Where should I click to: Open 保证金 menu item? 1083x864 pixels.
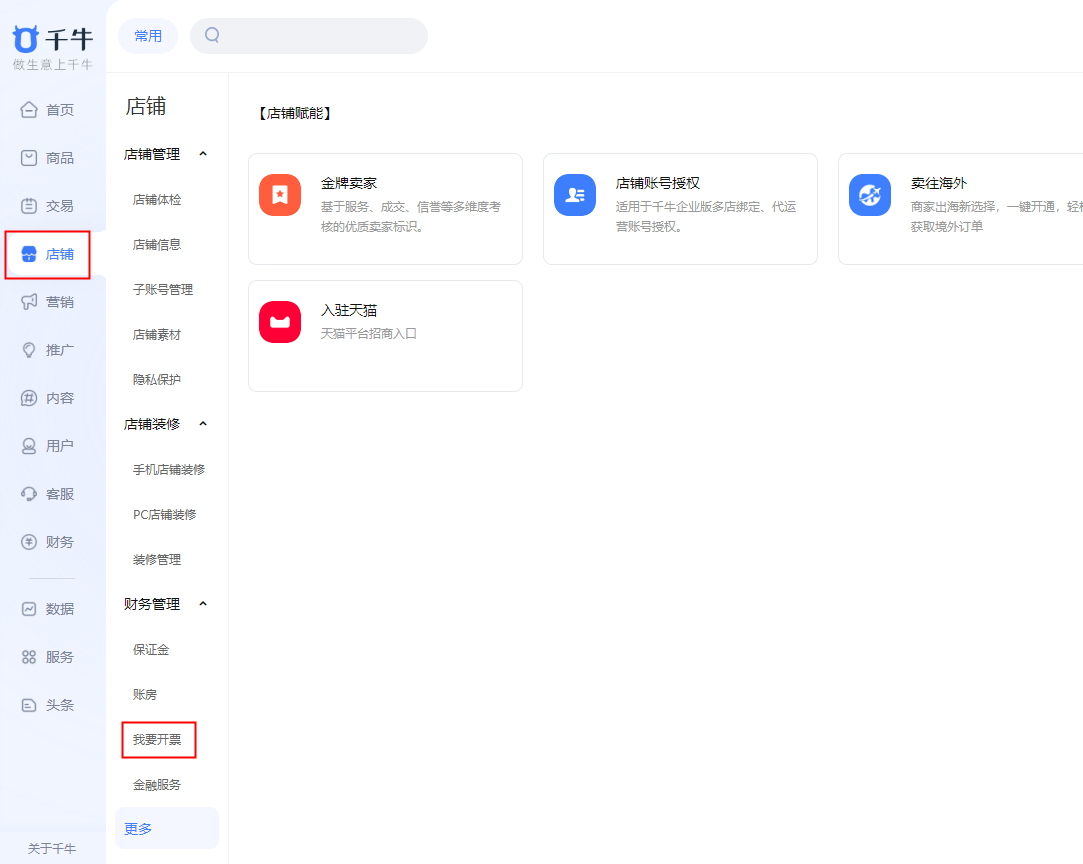point(151,650)
